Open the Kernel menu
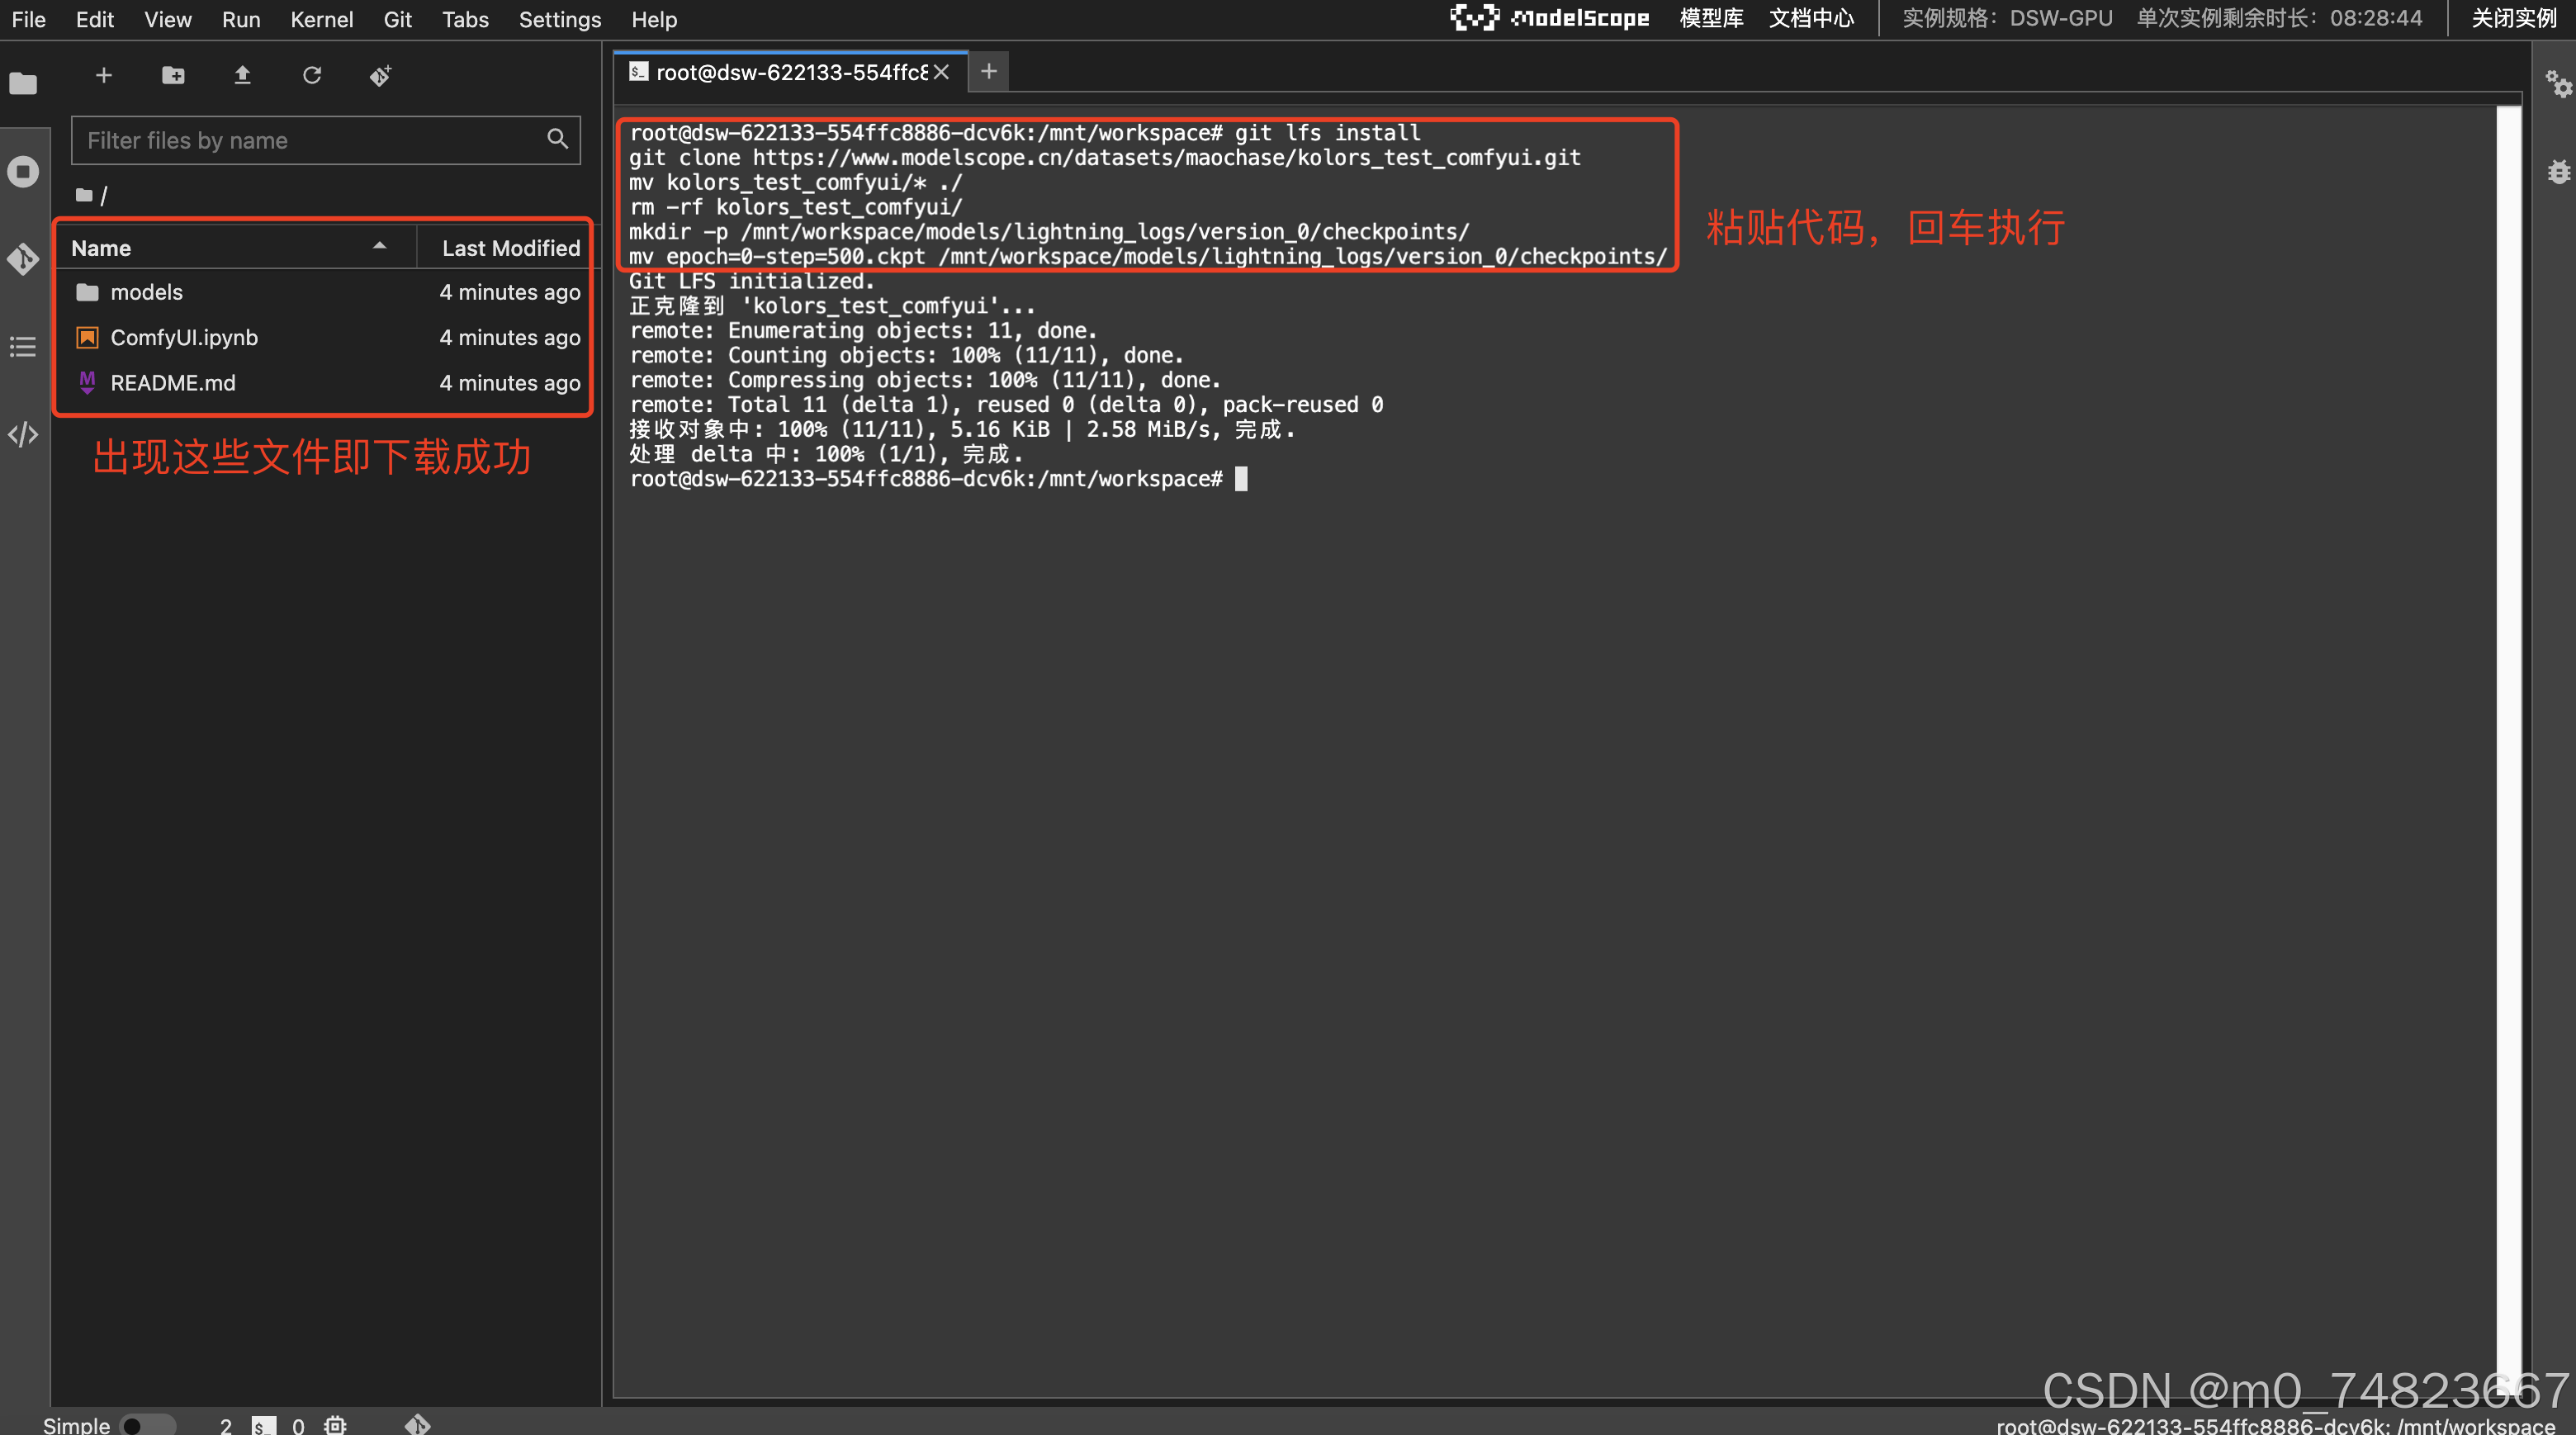This screenshot has width=2576, height=1435. point(321,19)
